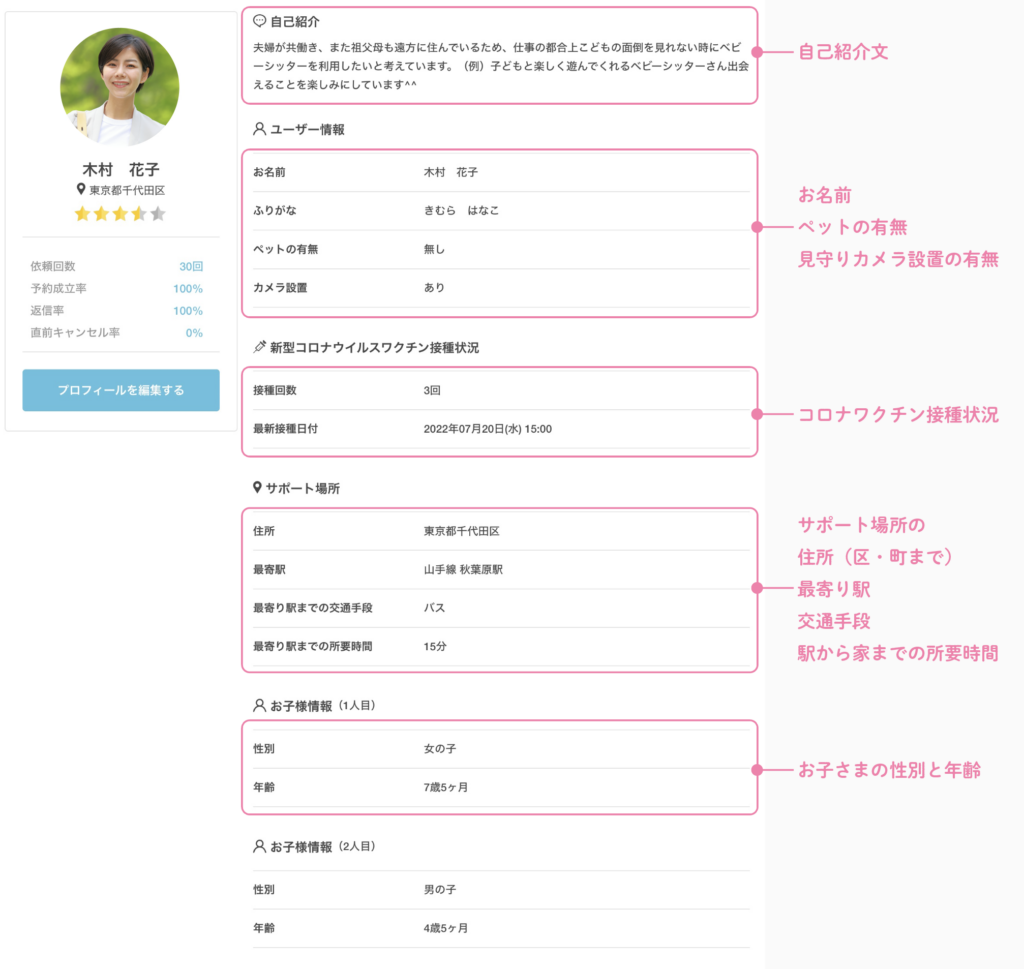Click the gender value 女の子
This screenshot has height=969, width=1024.
tap(440, 748)
